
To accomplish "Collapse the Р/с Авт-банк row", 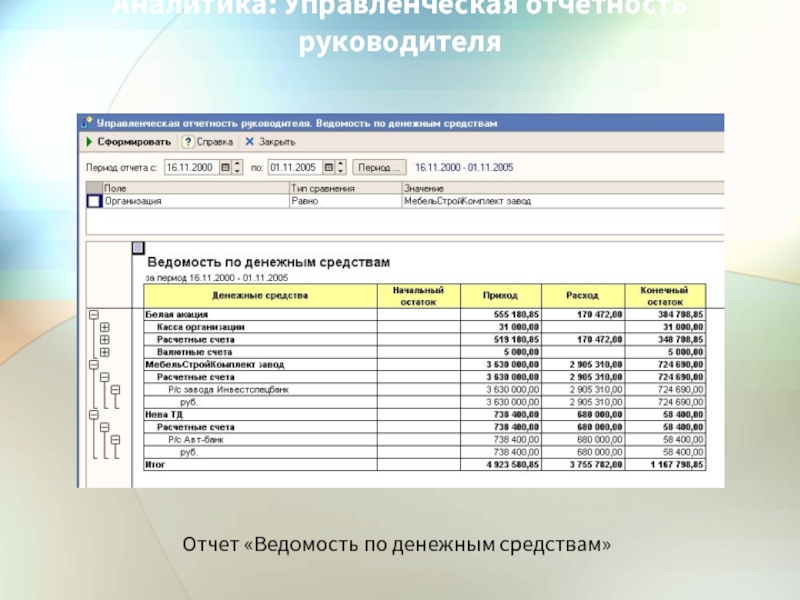I will point(115,440).
